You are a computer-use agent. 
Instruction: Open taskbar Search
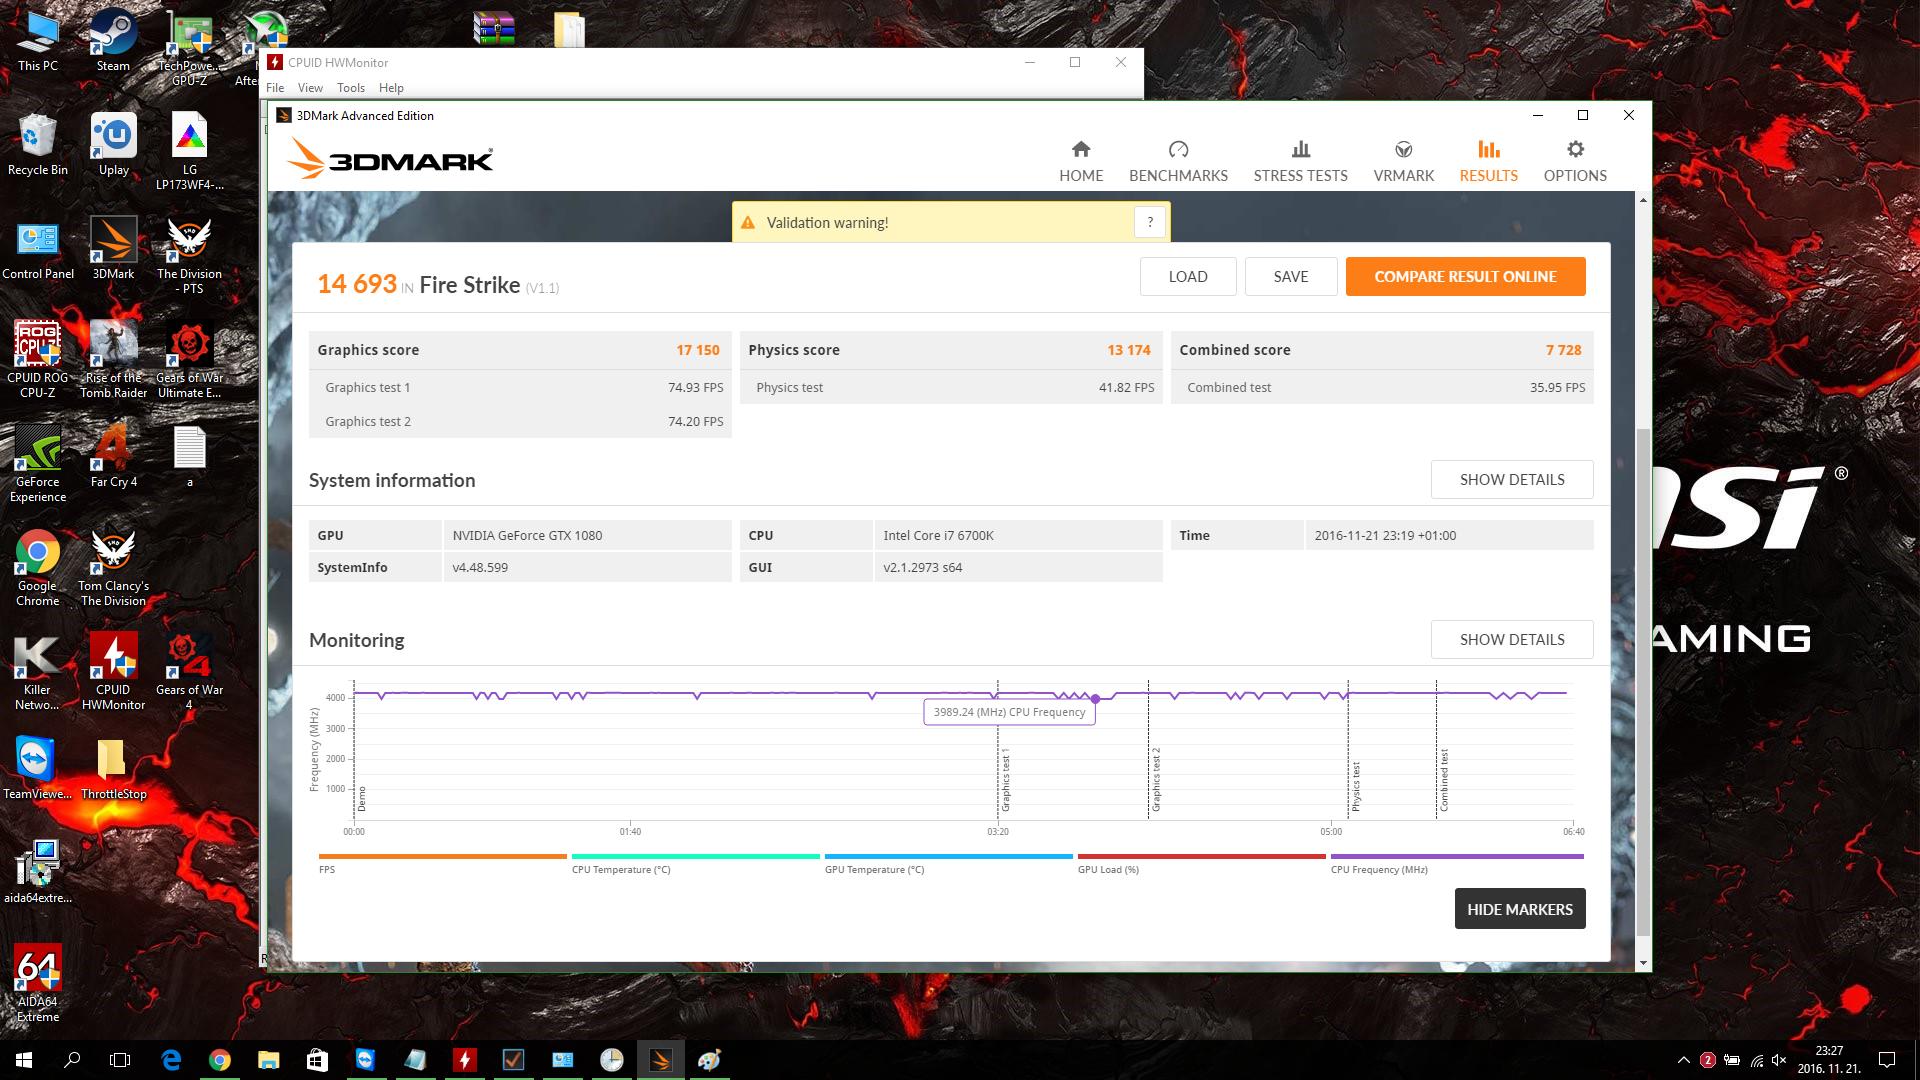point(72,1060)
